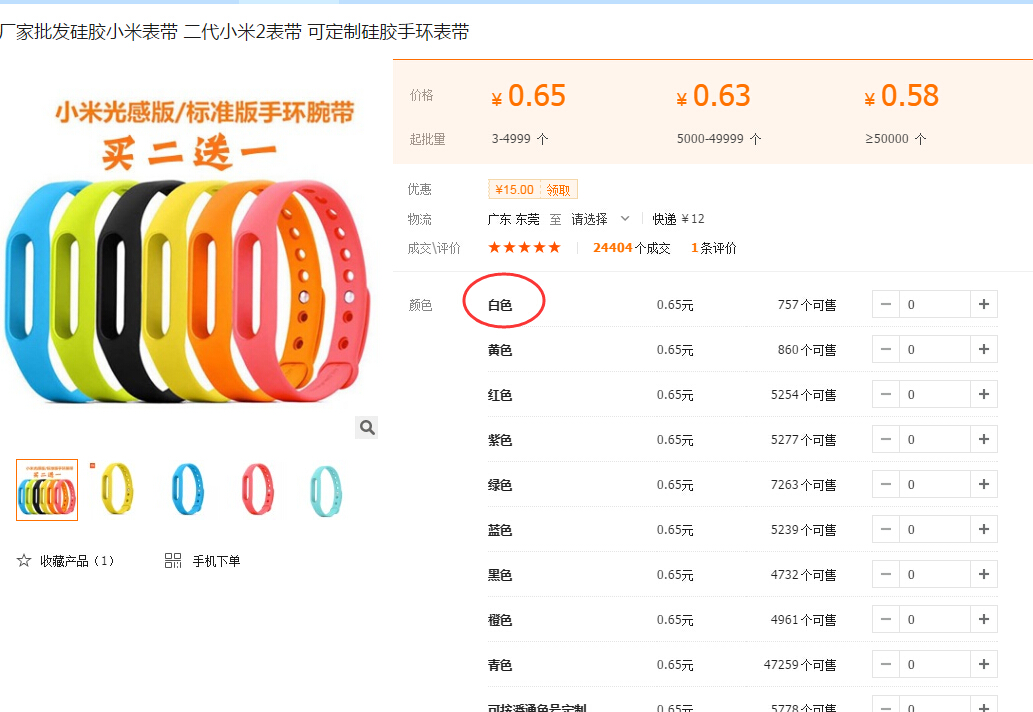The height and width of the screenshot is (712, 1033).
Task: Open the 24404个成交 transaction records
Action: (631, 248)
